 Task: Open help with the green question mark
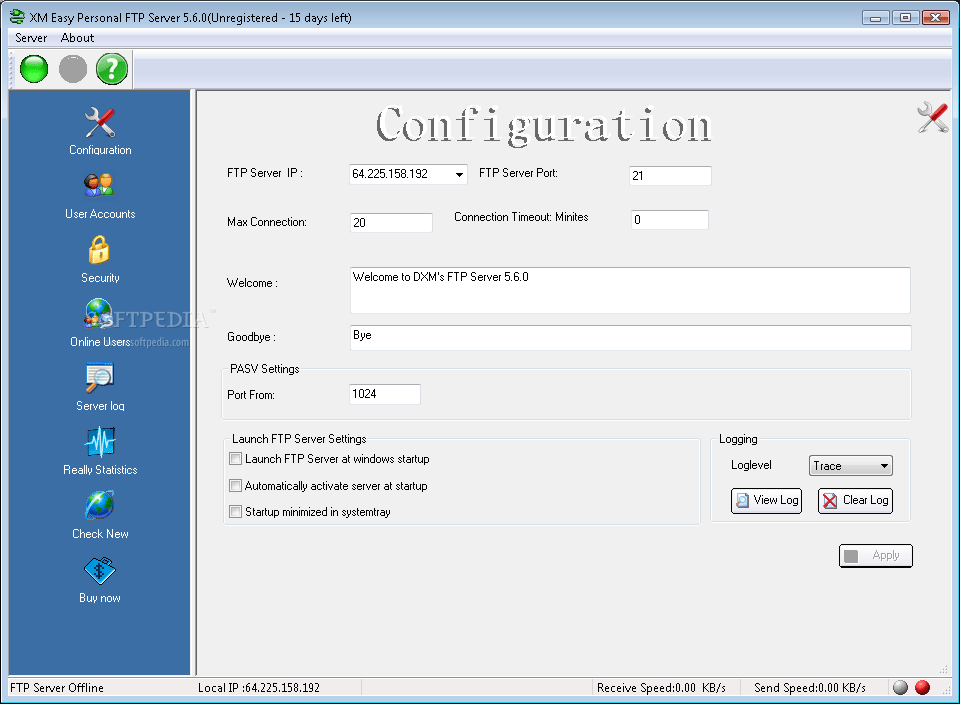(112, 69)
